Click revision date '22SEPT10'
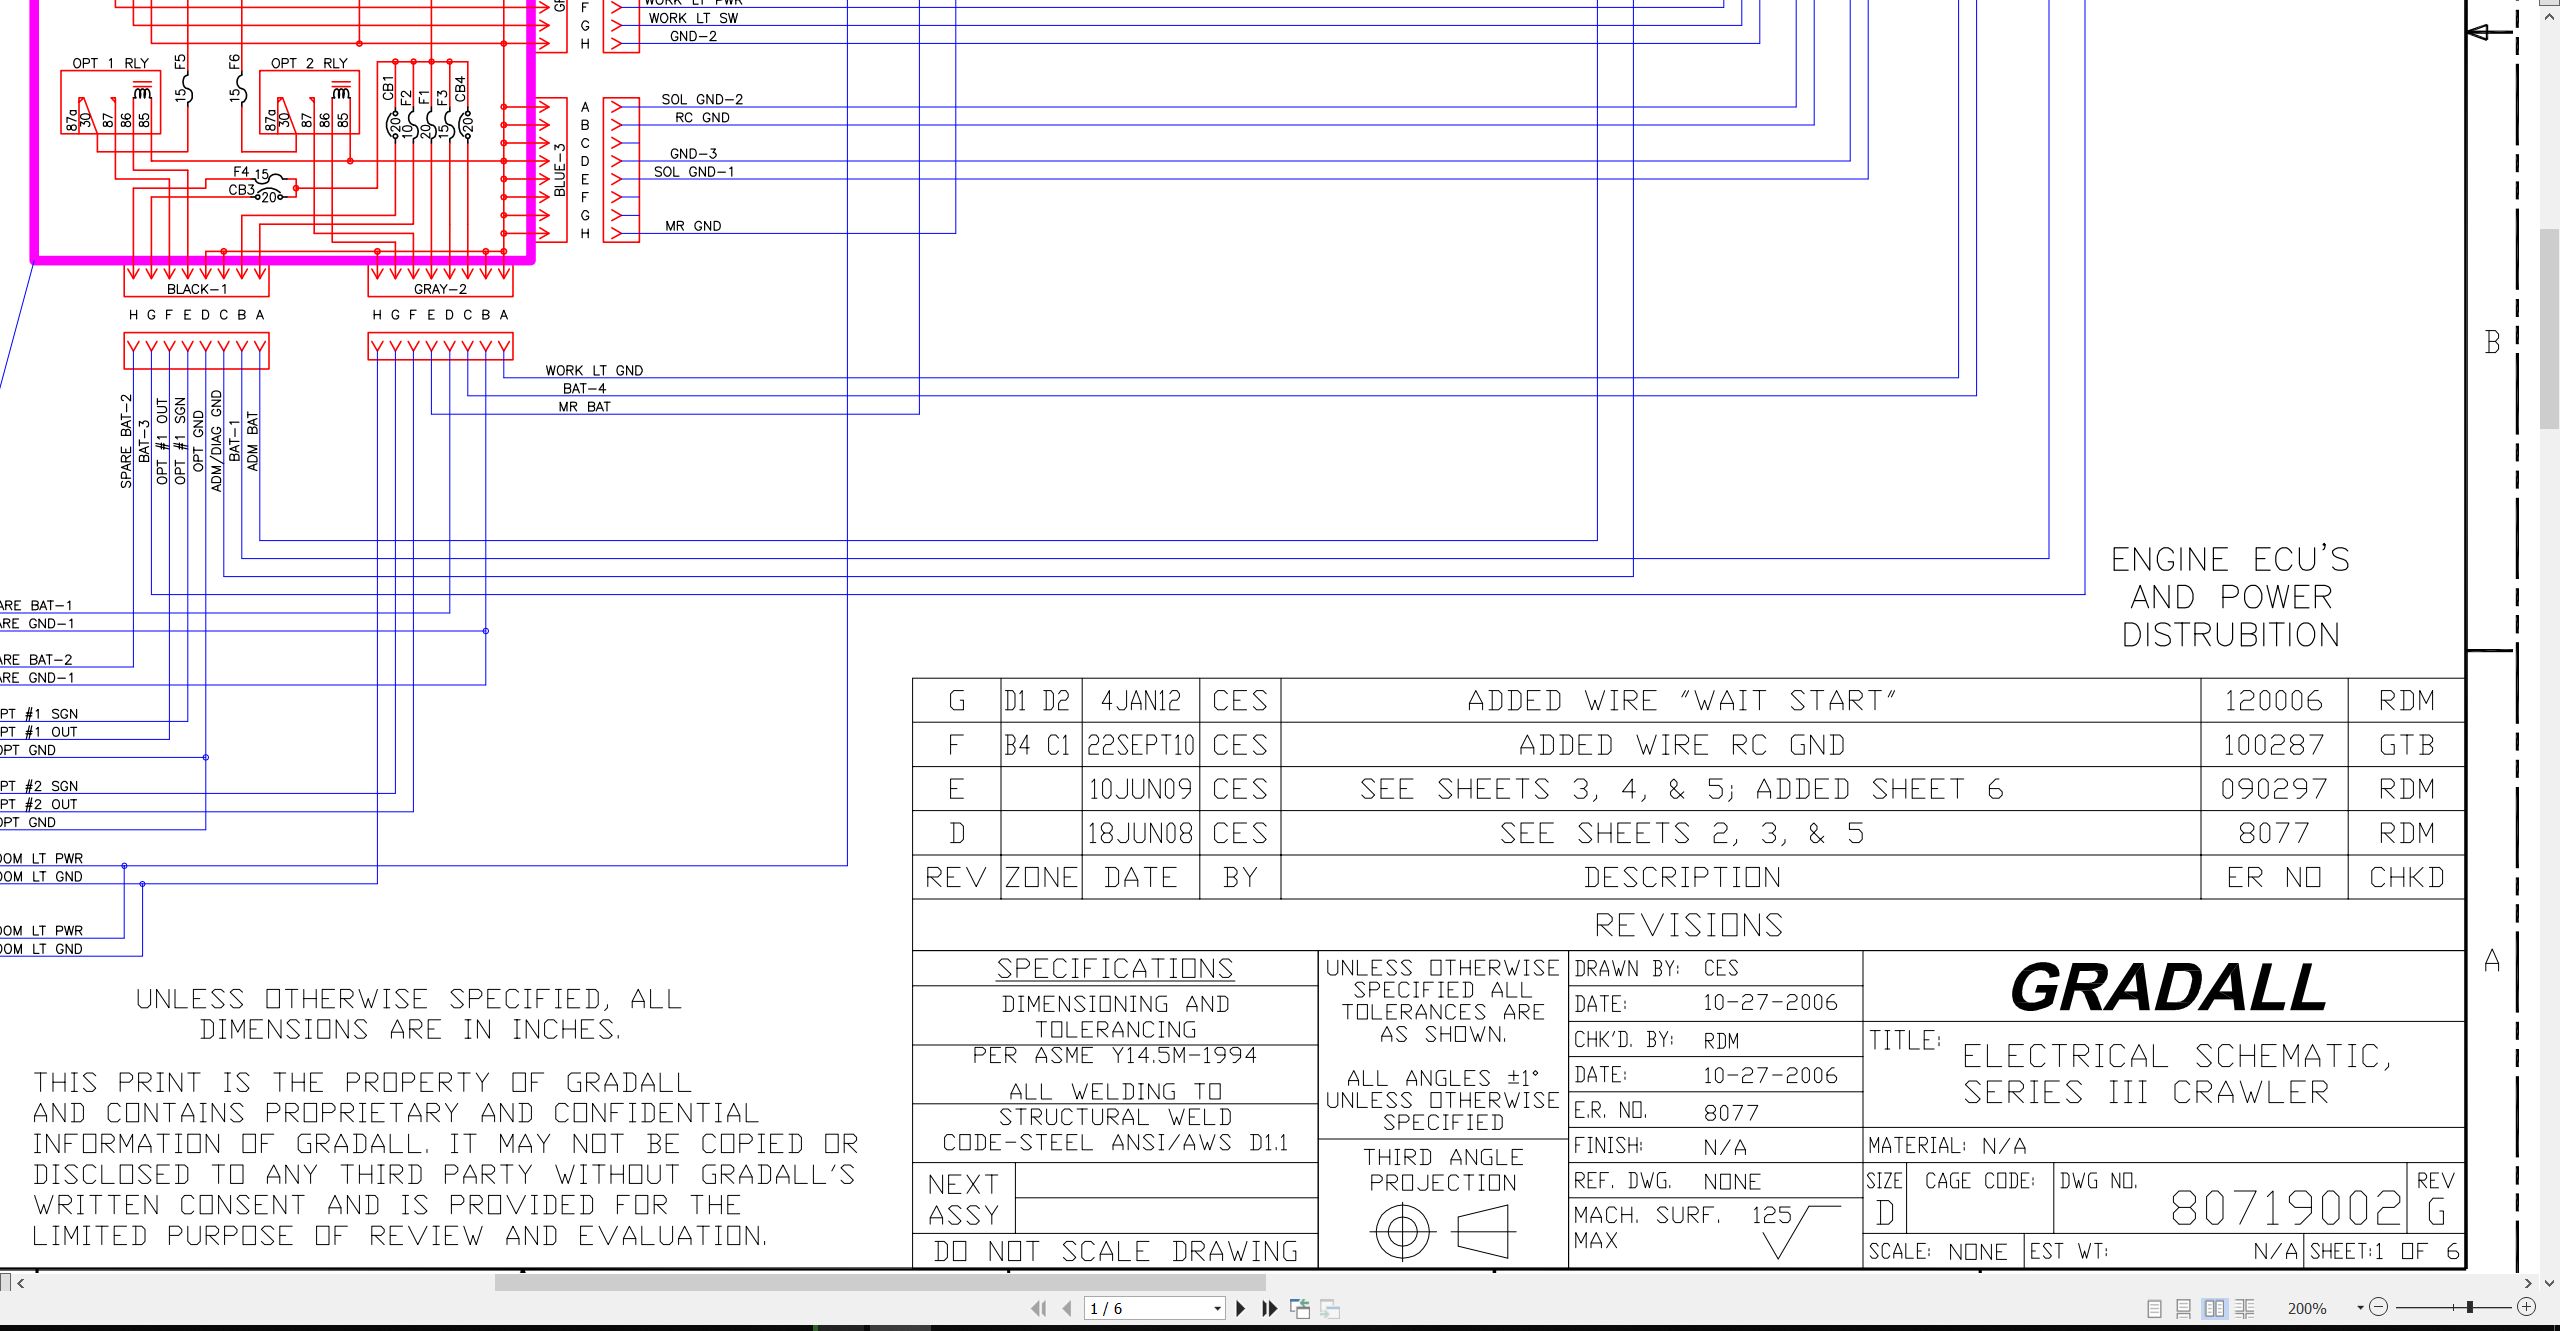 [1141, 745]
